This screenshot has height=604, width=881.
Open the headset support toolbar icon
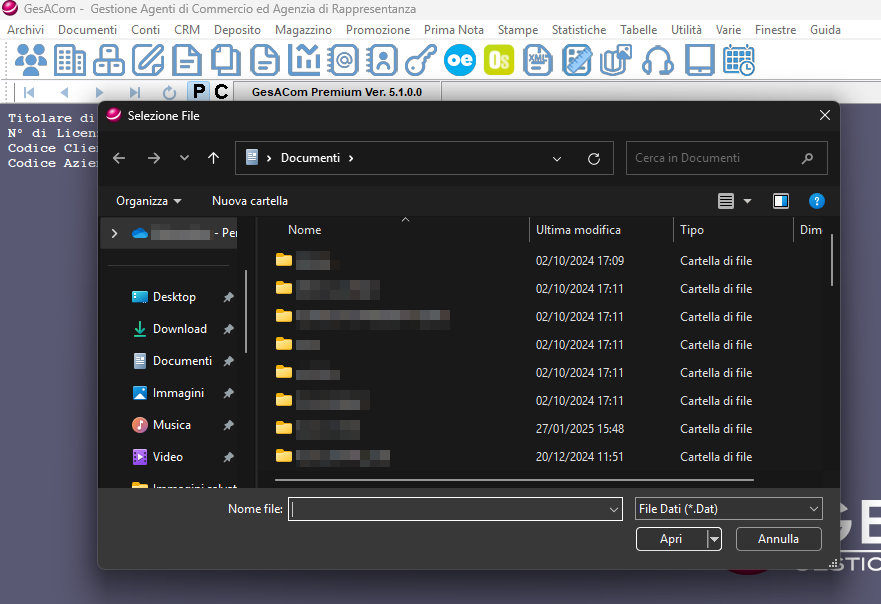tap(657, 60)
